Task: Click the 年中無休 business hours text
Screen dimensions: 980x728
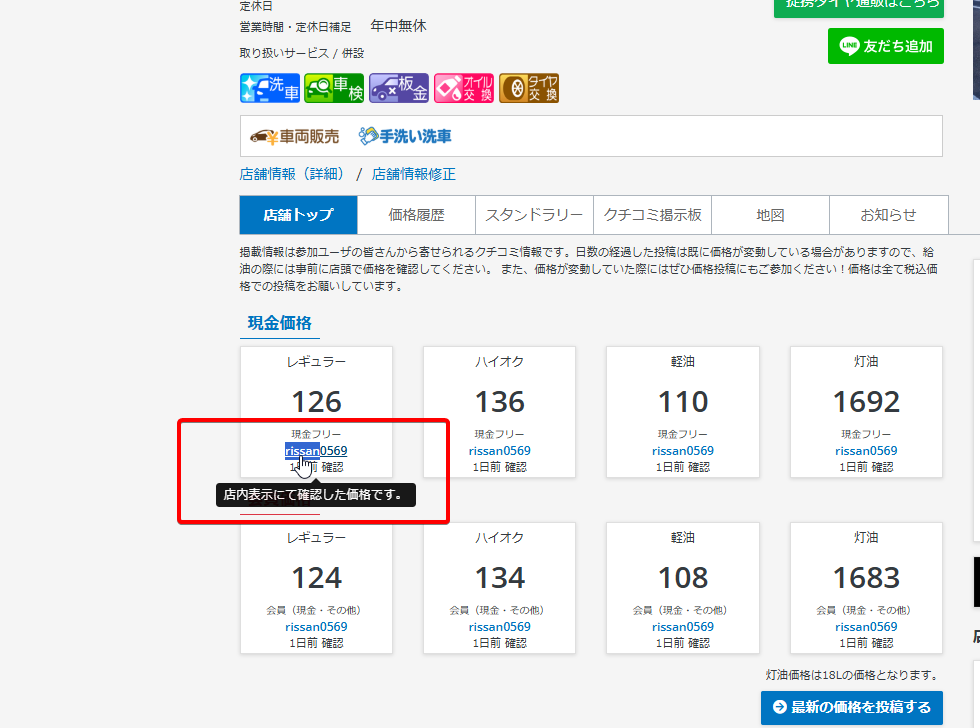Action: [x=398, y=26]
